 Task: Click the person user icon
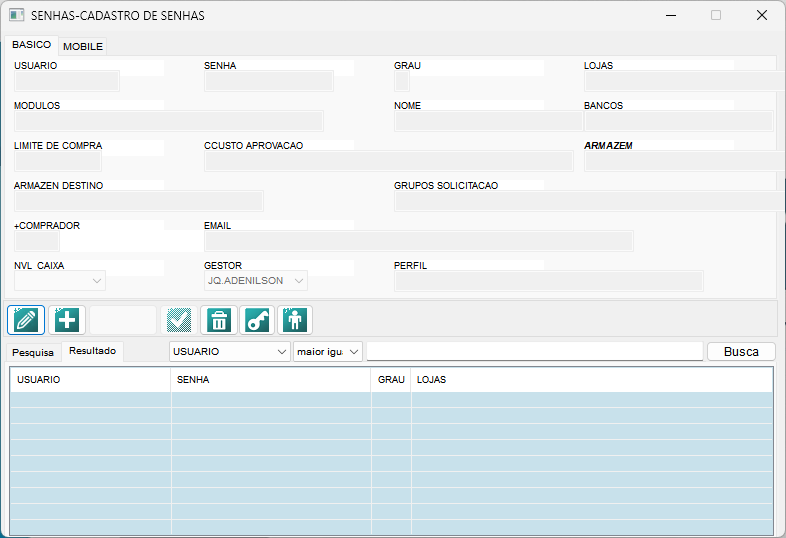pos(295,320)
